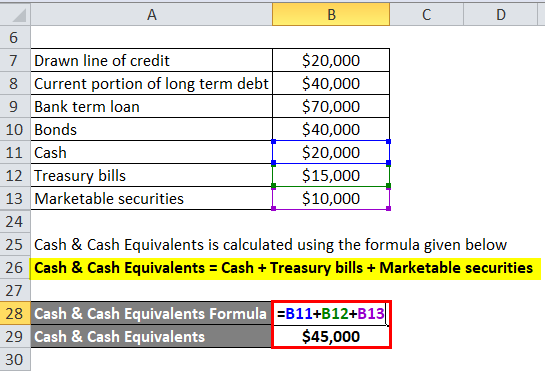Screen dimensions: 545x371
Task: Click cell 'Current portion of long term debt'
Action: [152, 83]
